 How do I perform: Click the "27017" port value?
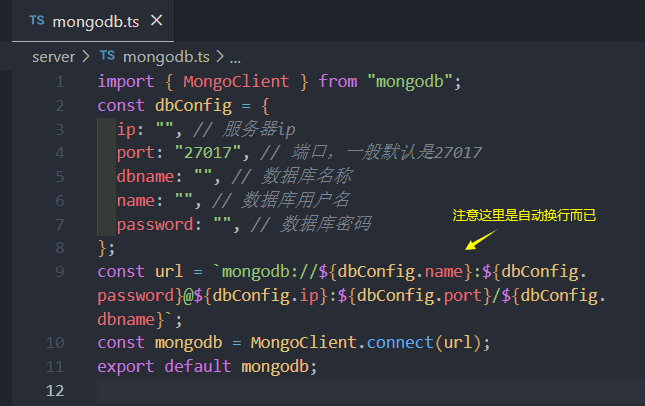207,153
